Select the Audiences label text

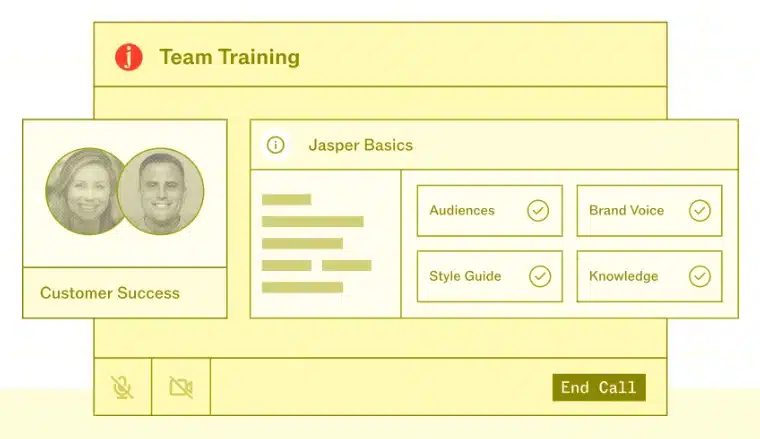point(462,210)
